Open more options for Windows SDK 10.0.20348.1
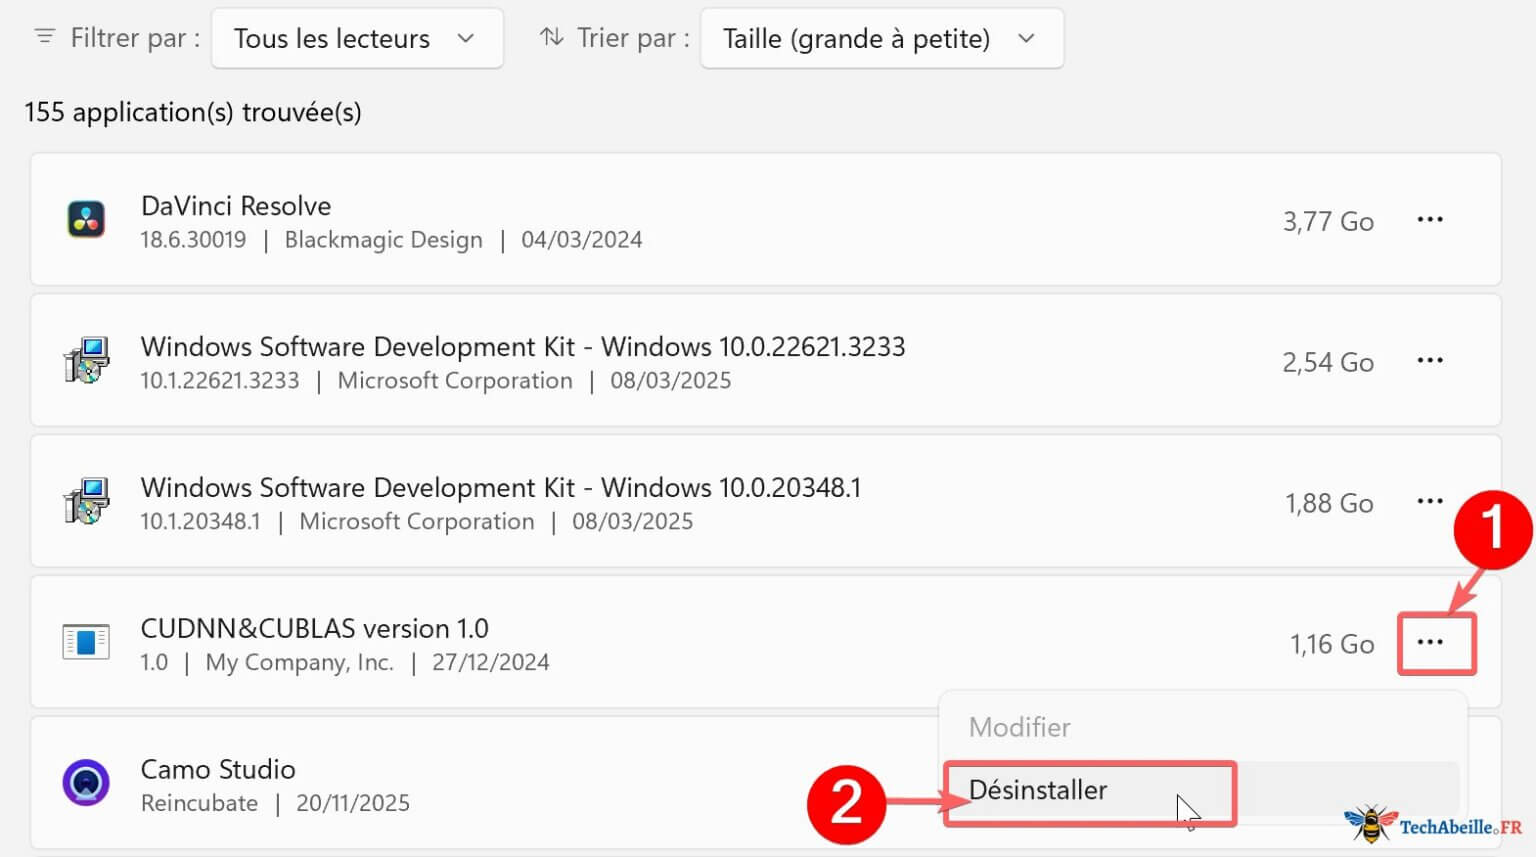The image size is (1536, 857). (1430, 501)
